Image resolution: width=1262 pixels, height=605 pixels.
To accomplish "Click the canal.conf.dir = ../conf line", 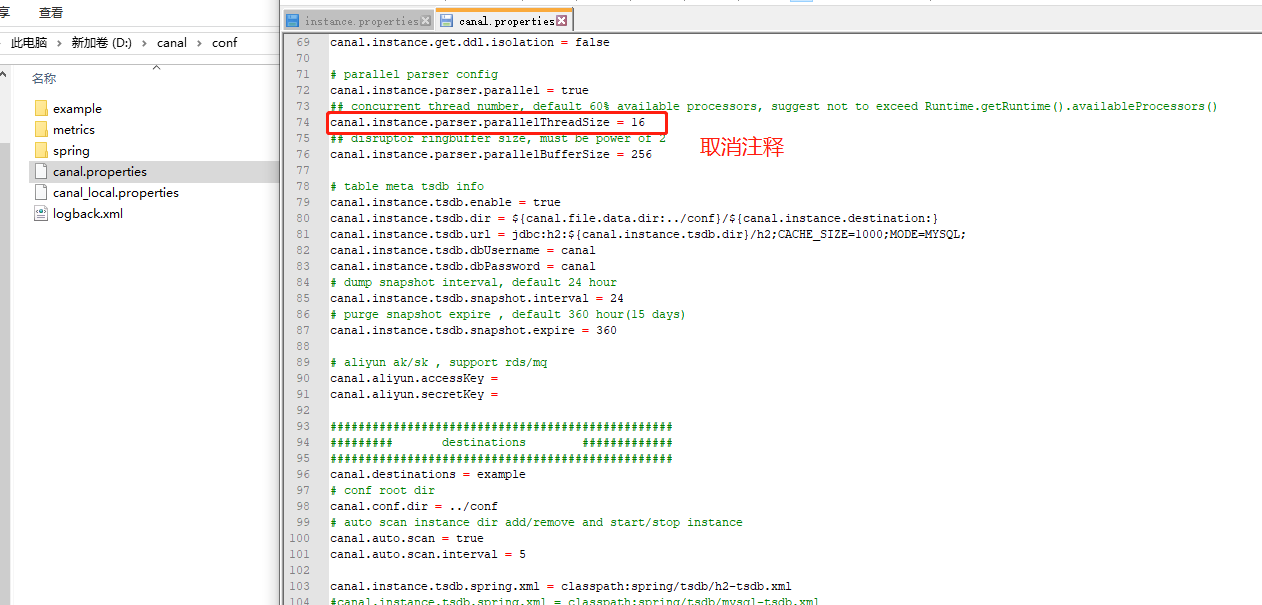I will [x=414, y=506].
